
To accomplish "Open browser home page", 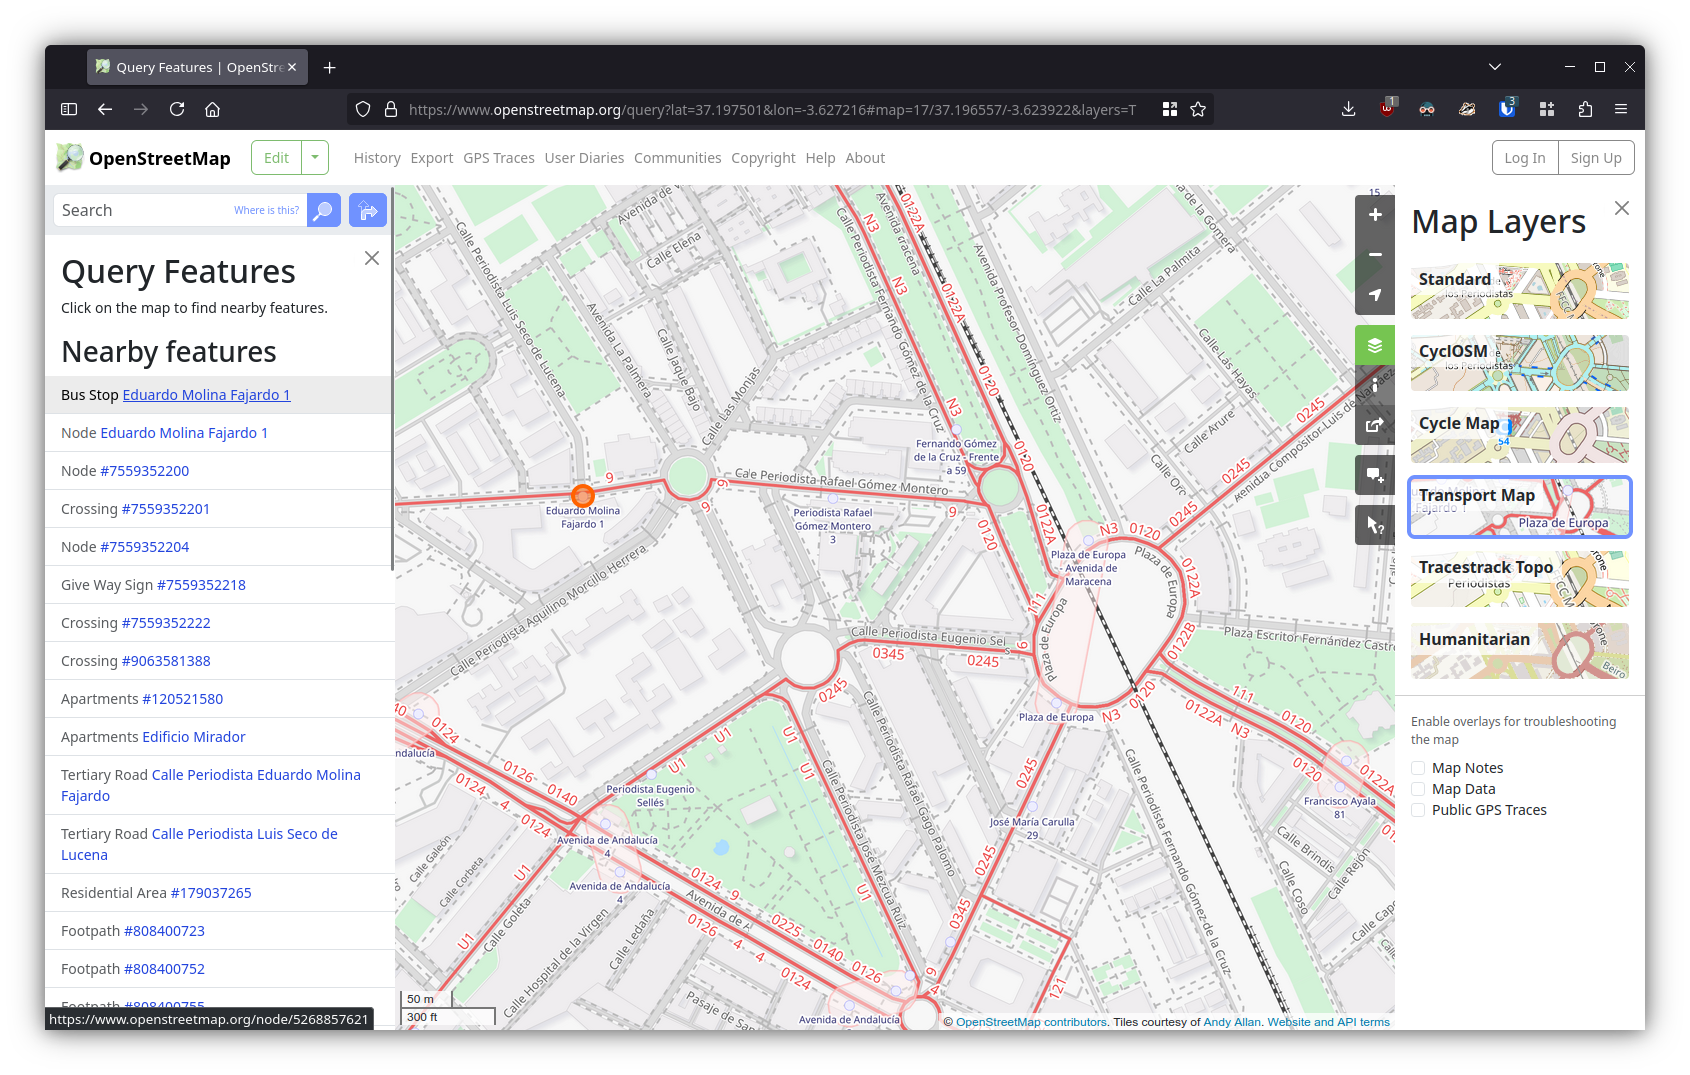I will [x=213, y=109].
